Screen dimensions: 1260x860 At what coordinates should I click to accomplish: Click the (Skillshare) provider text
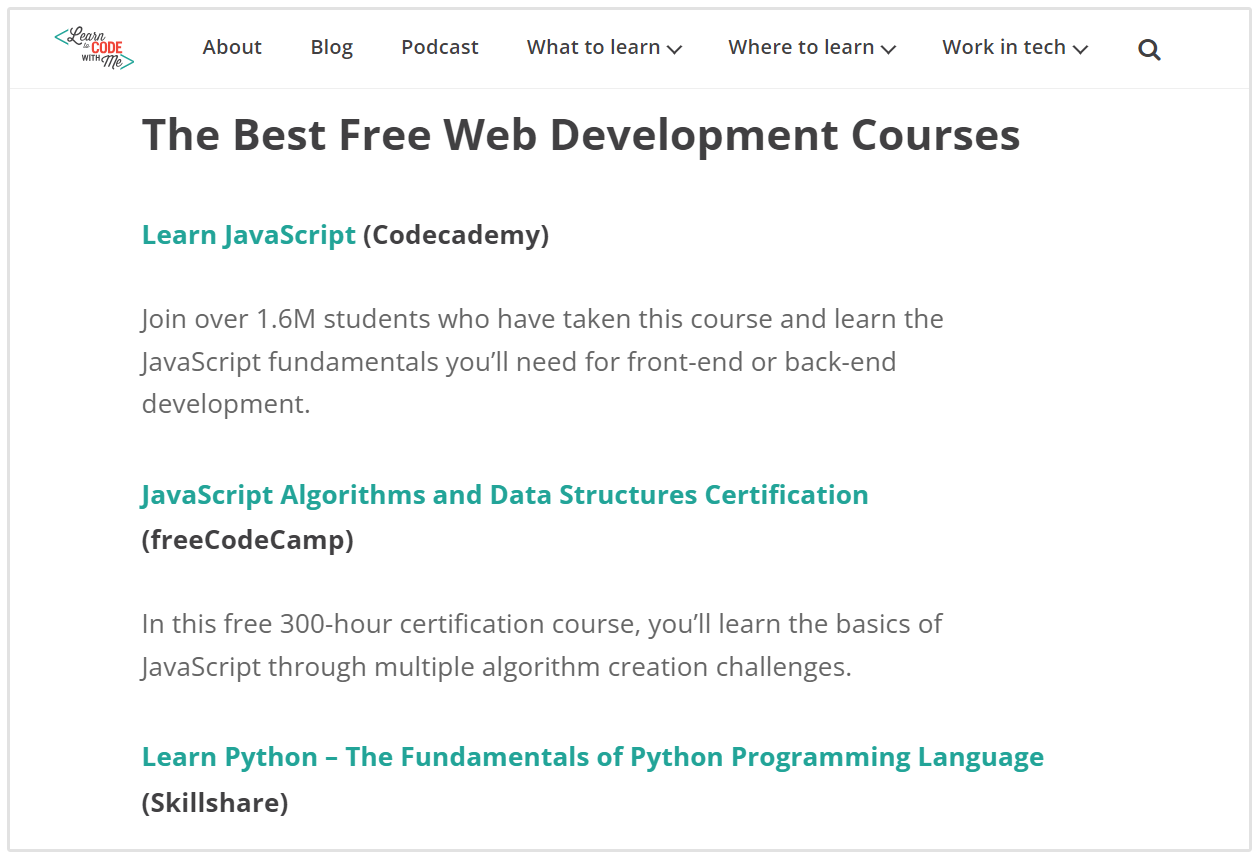tap(215, 802)
